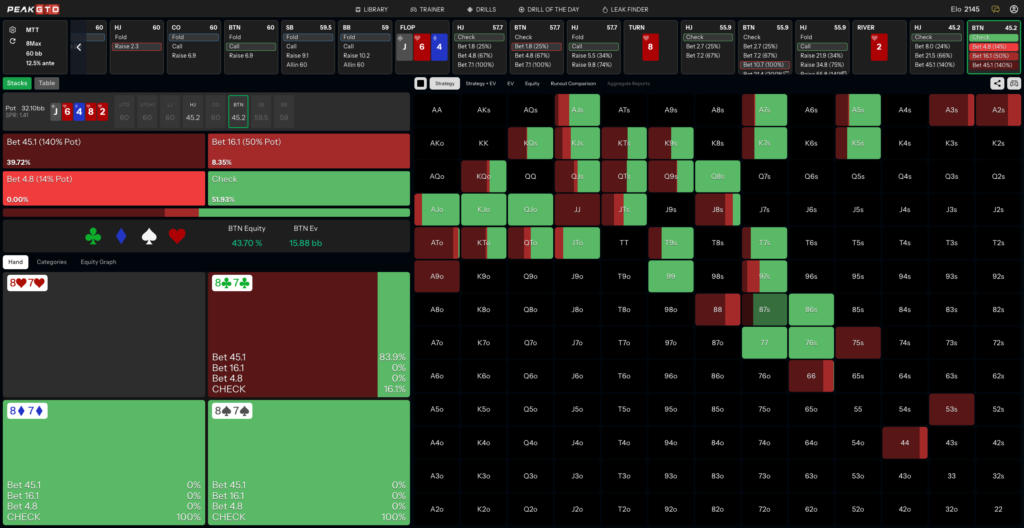
Task: Open the user profile icon
Action: (1014, 9)
